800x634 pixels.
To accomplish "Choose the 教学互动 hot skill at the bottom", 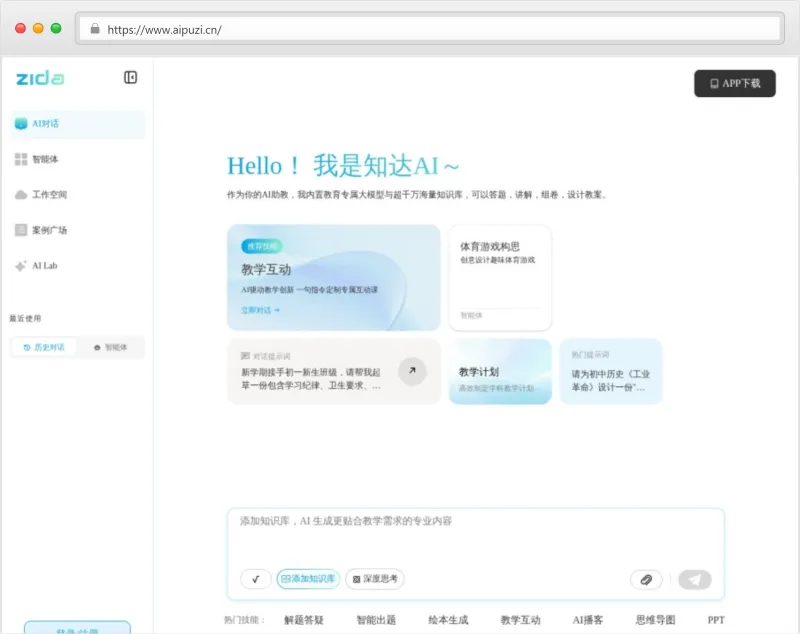I will 520,620.
